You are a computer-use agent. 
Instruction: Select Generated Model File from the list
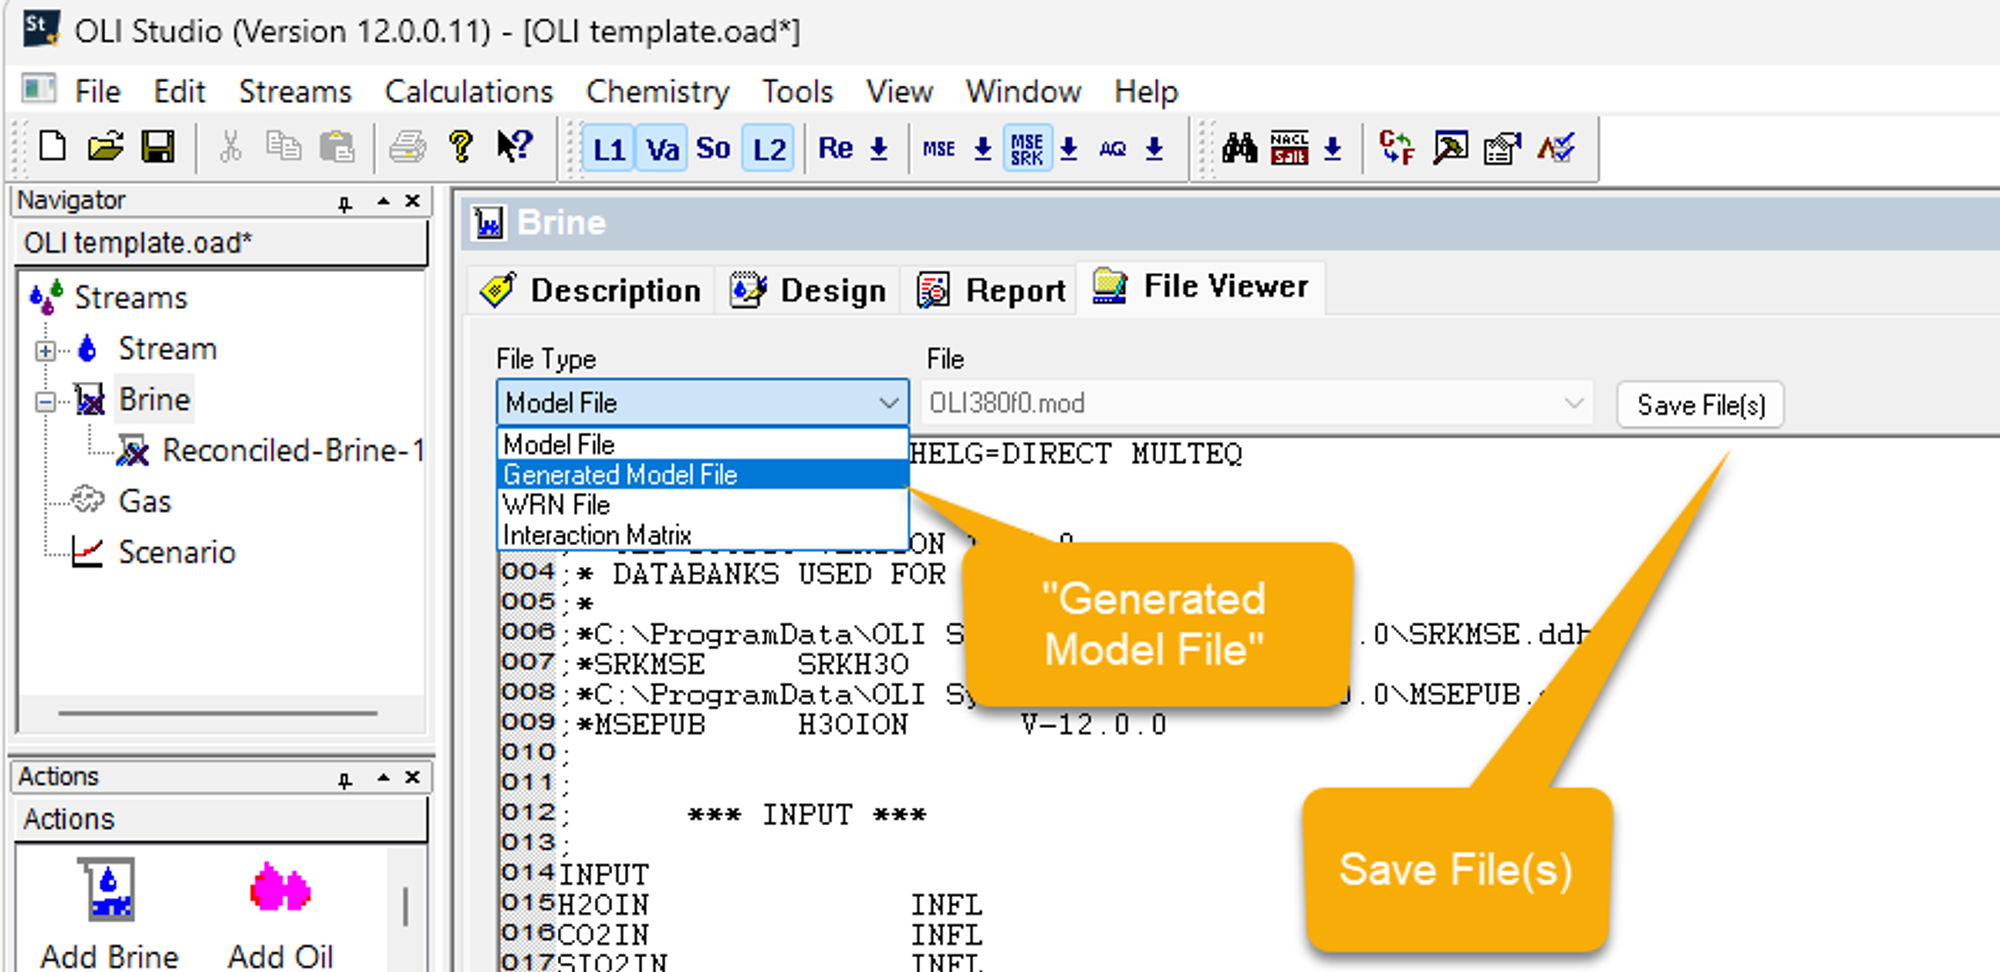click(619, 475)
